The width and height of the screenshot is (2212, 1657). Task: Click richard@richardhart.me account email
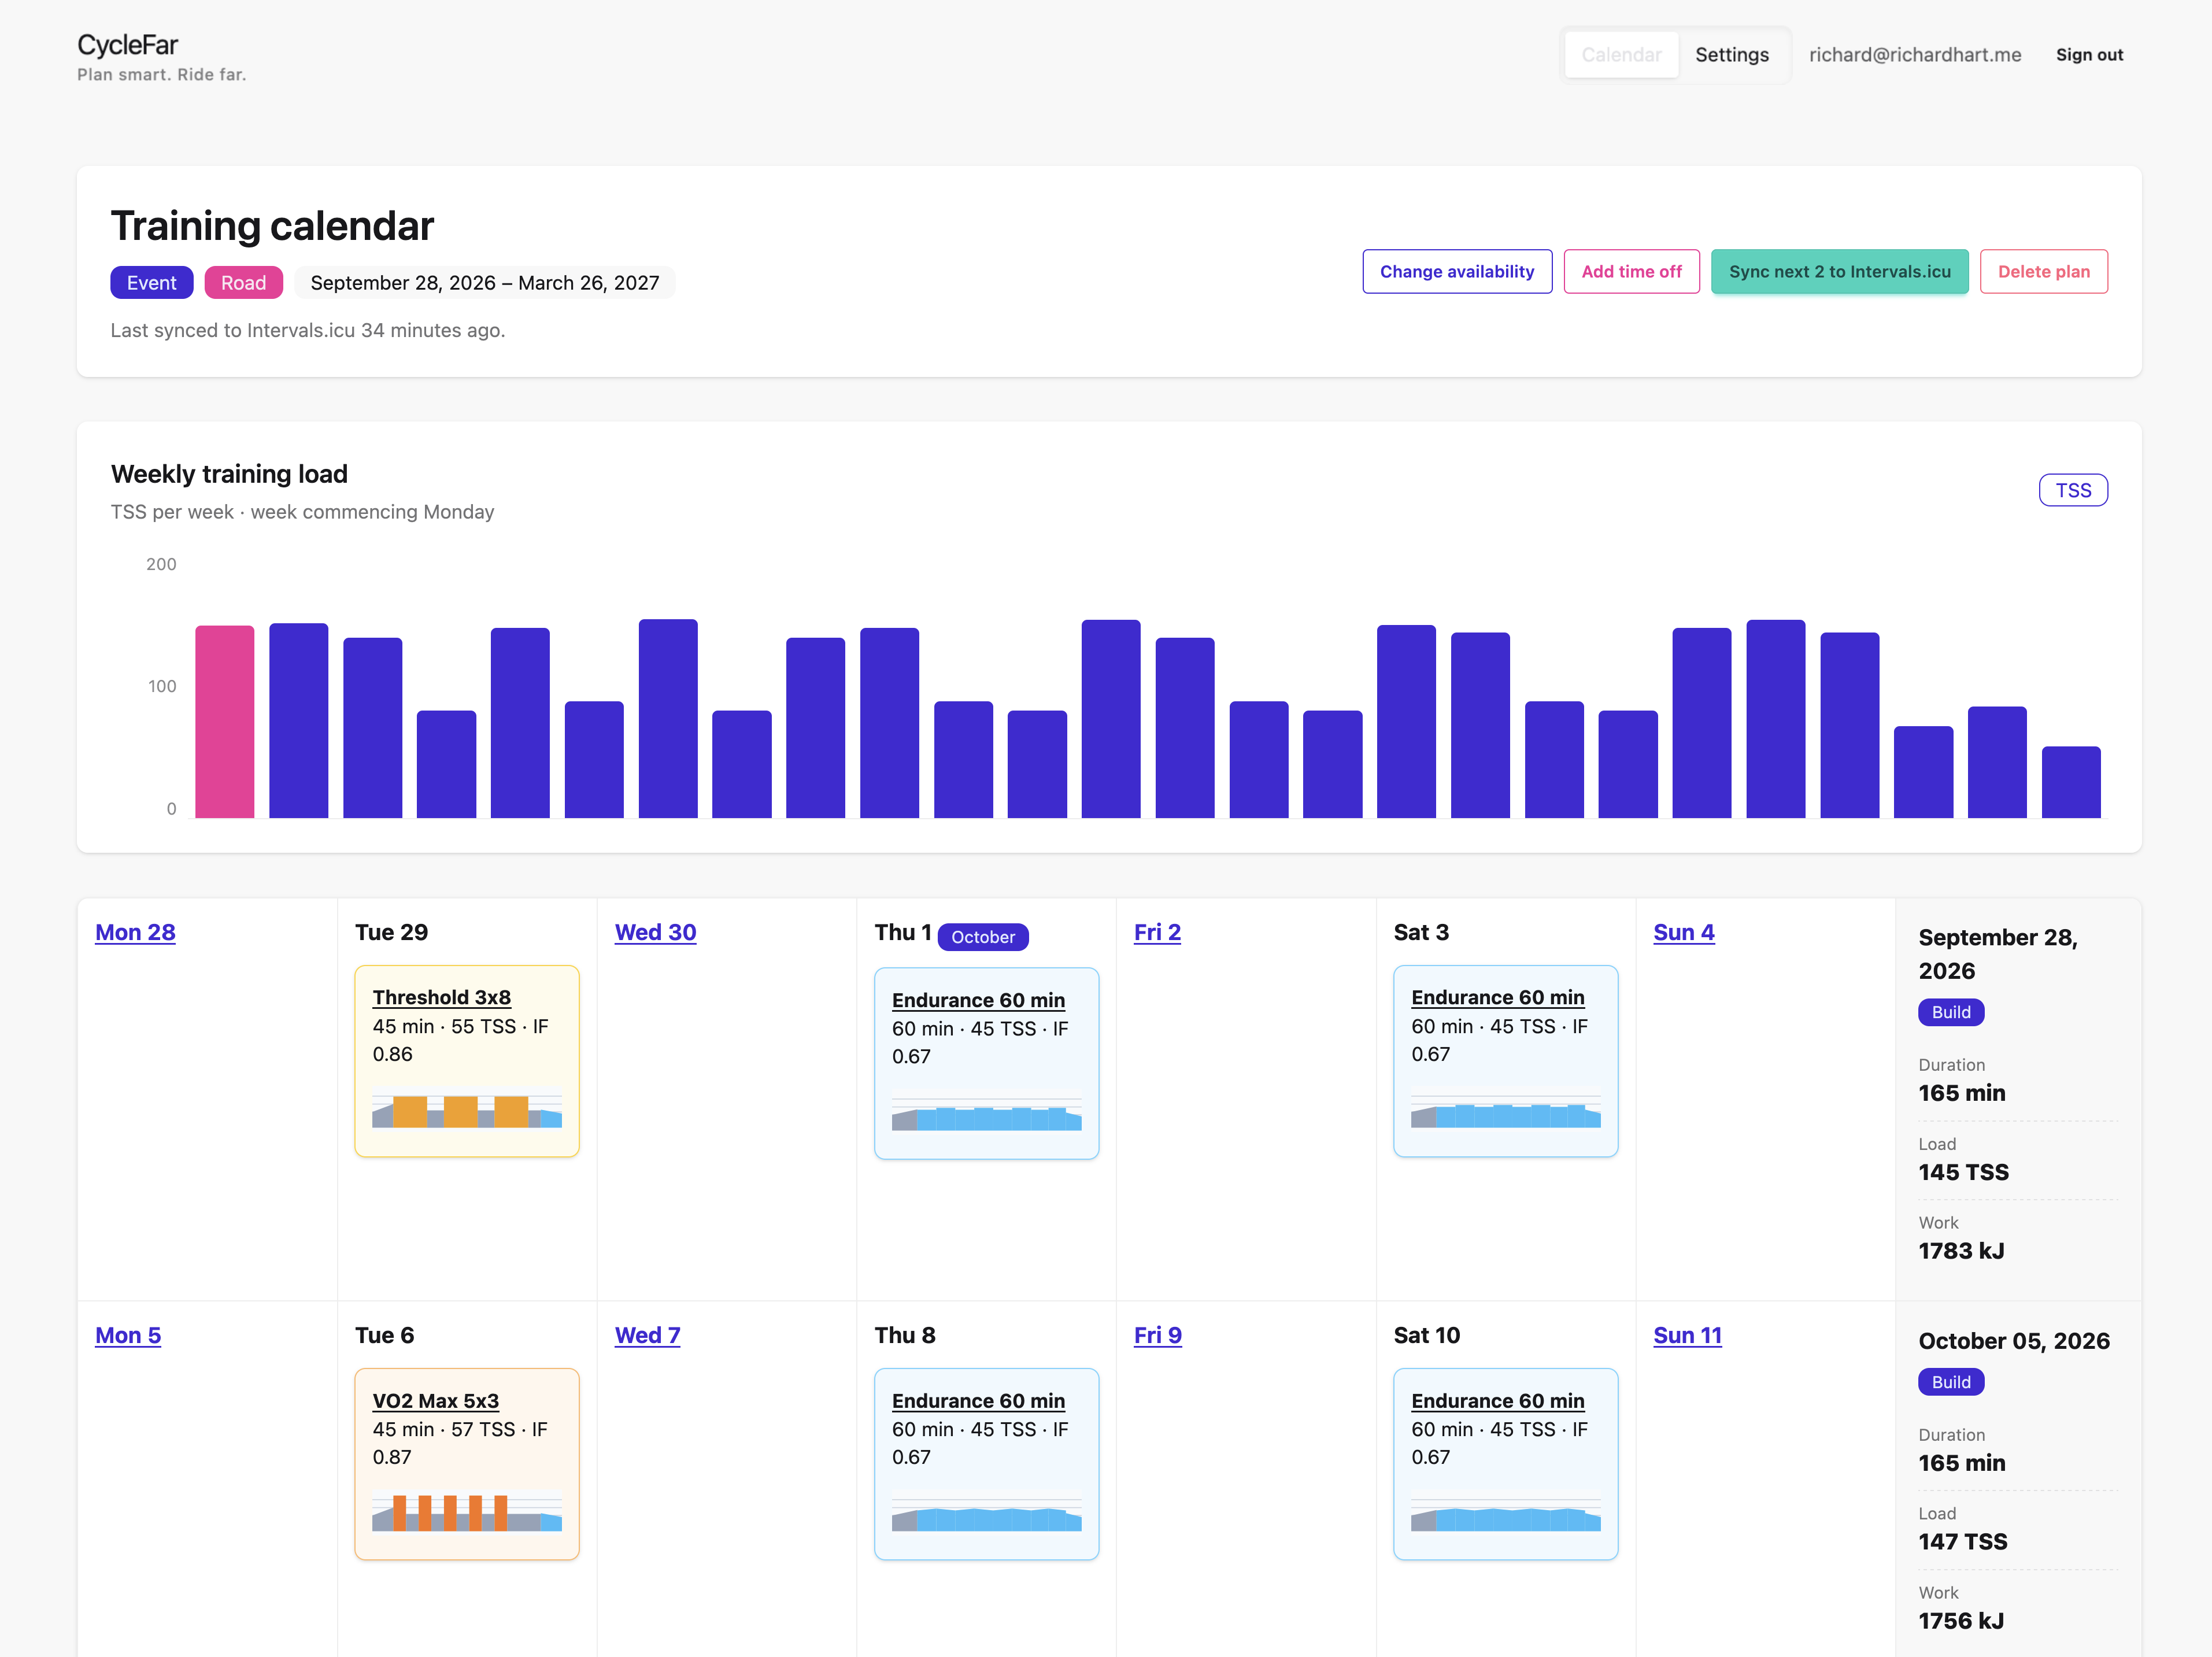(x=1914, y=55)
